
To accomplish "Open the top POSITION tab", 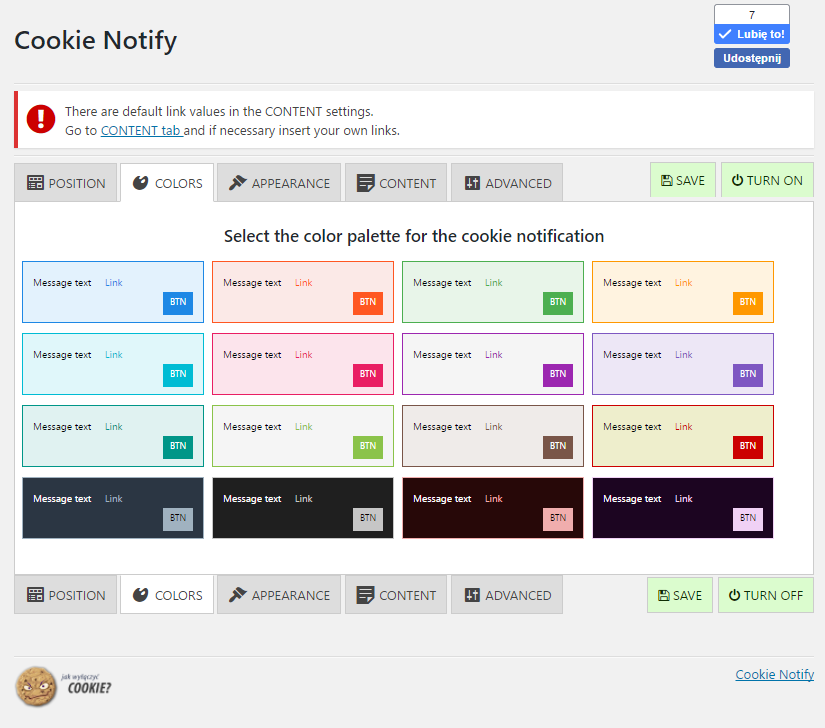I will pos(65,183).
